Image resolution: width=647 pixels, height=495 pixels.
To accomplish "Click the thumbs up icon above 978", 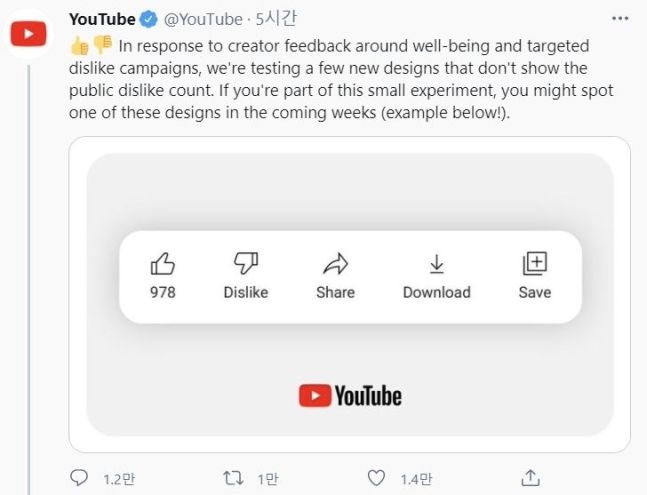I will coord(162,264).
